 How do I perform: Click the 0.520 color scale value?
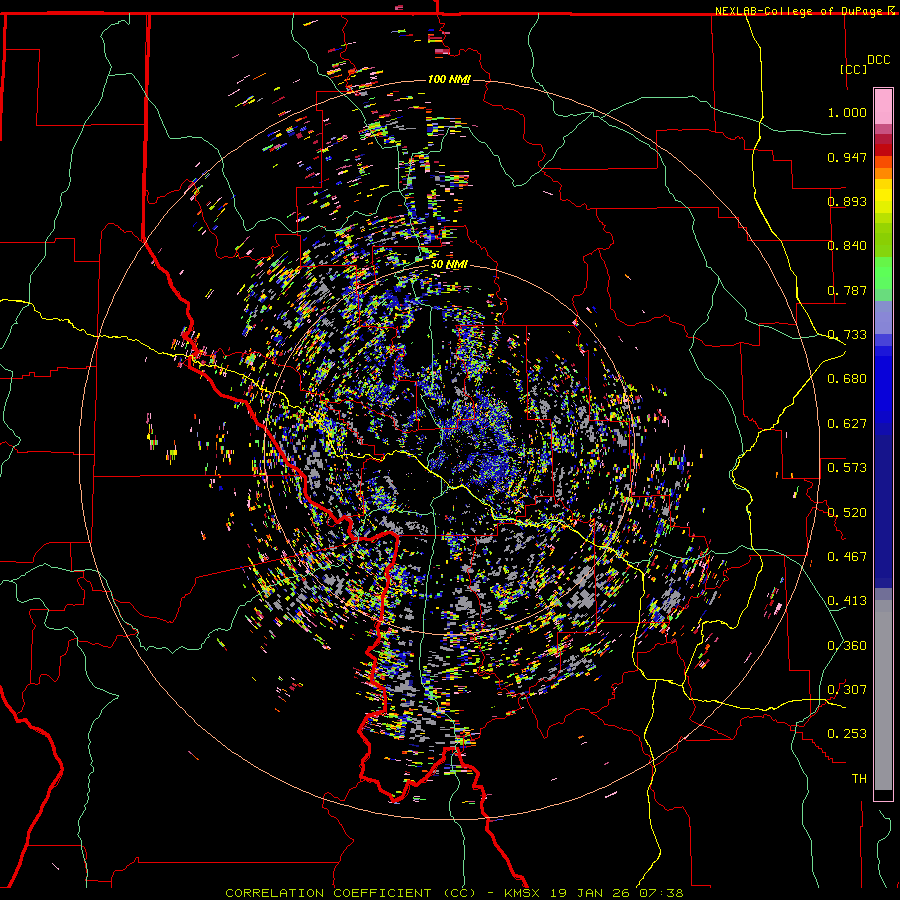[847, 513]
